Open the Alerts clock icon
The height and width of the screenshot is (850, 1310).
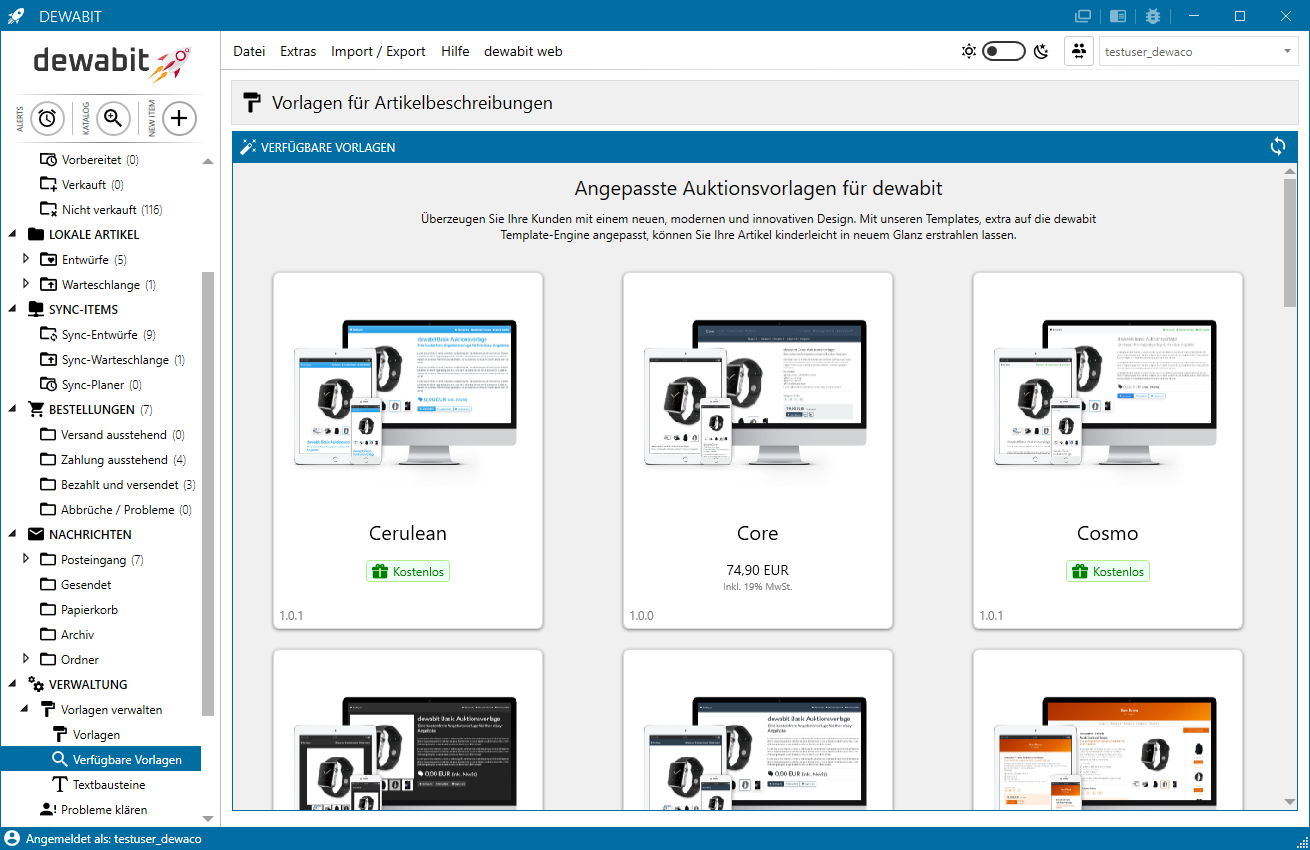(x=47, y=118)
